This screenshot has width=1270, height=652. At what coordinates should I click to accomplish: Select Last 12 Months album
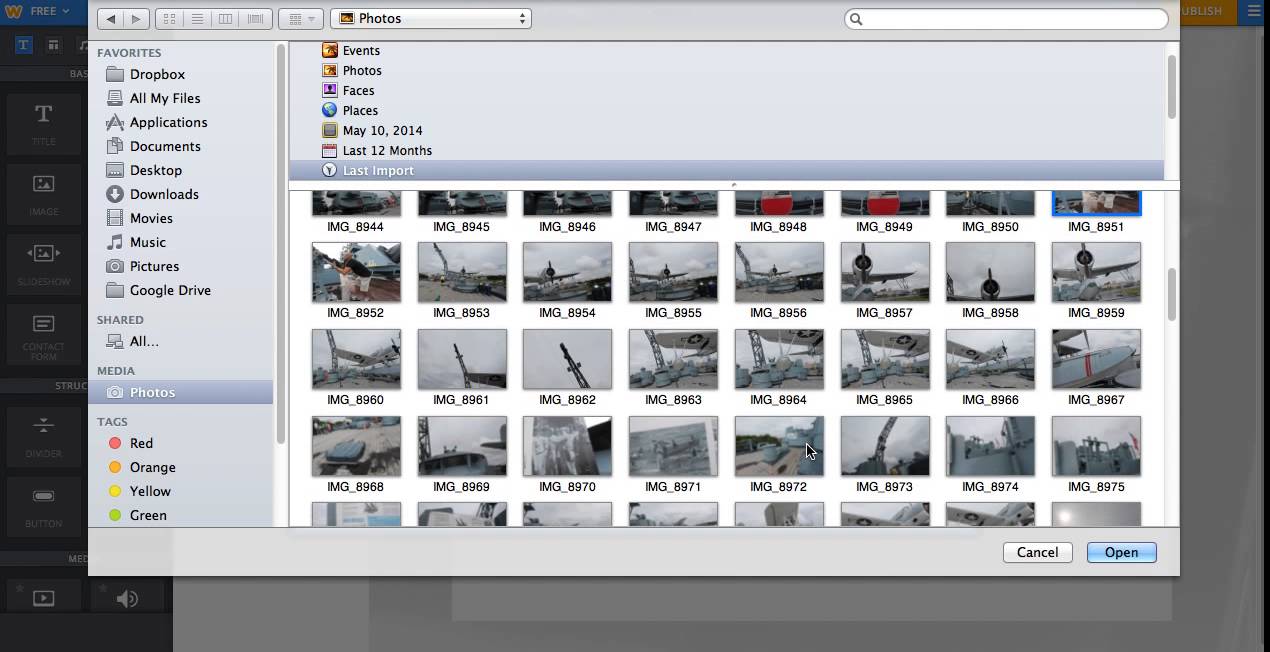coord(387,150)
